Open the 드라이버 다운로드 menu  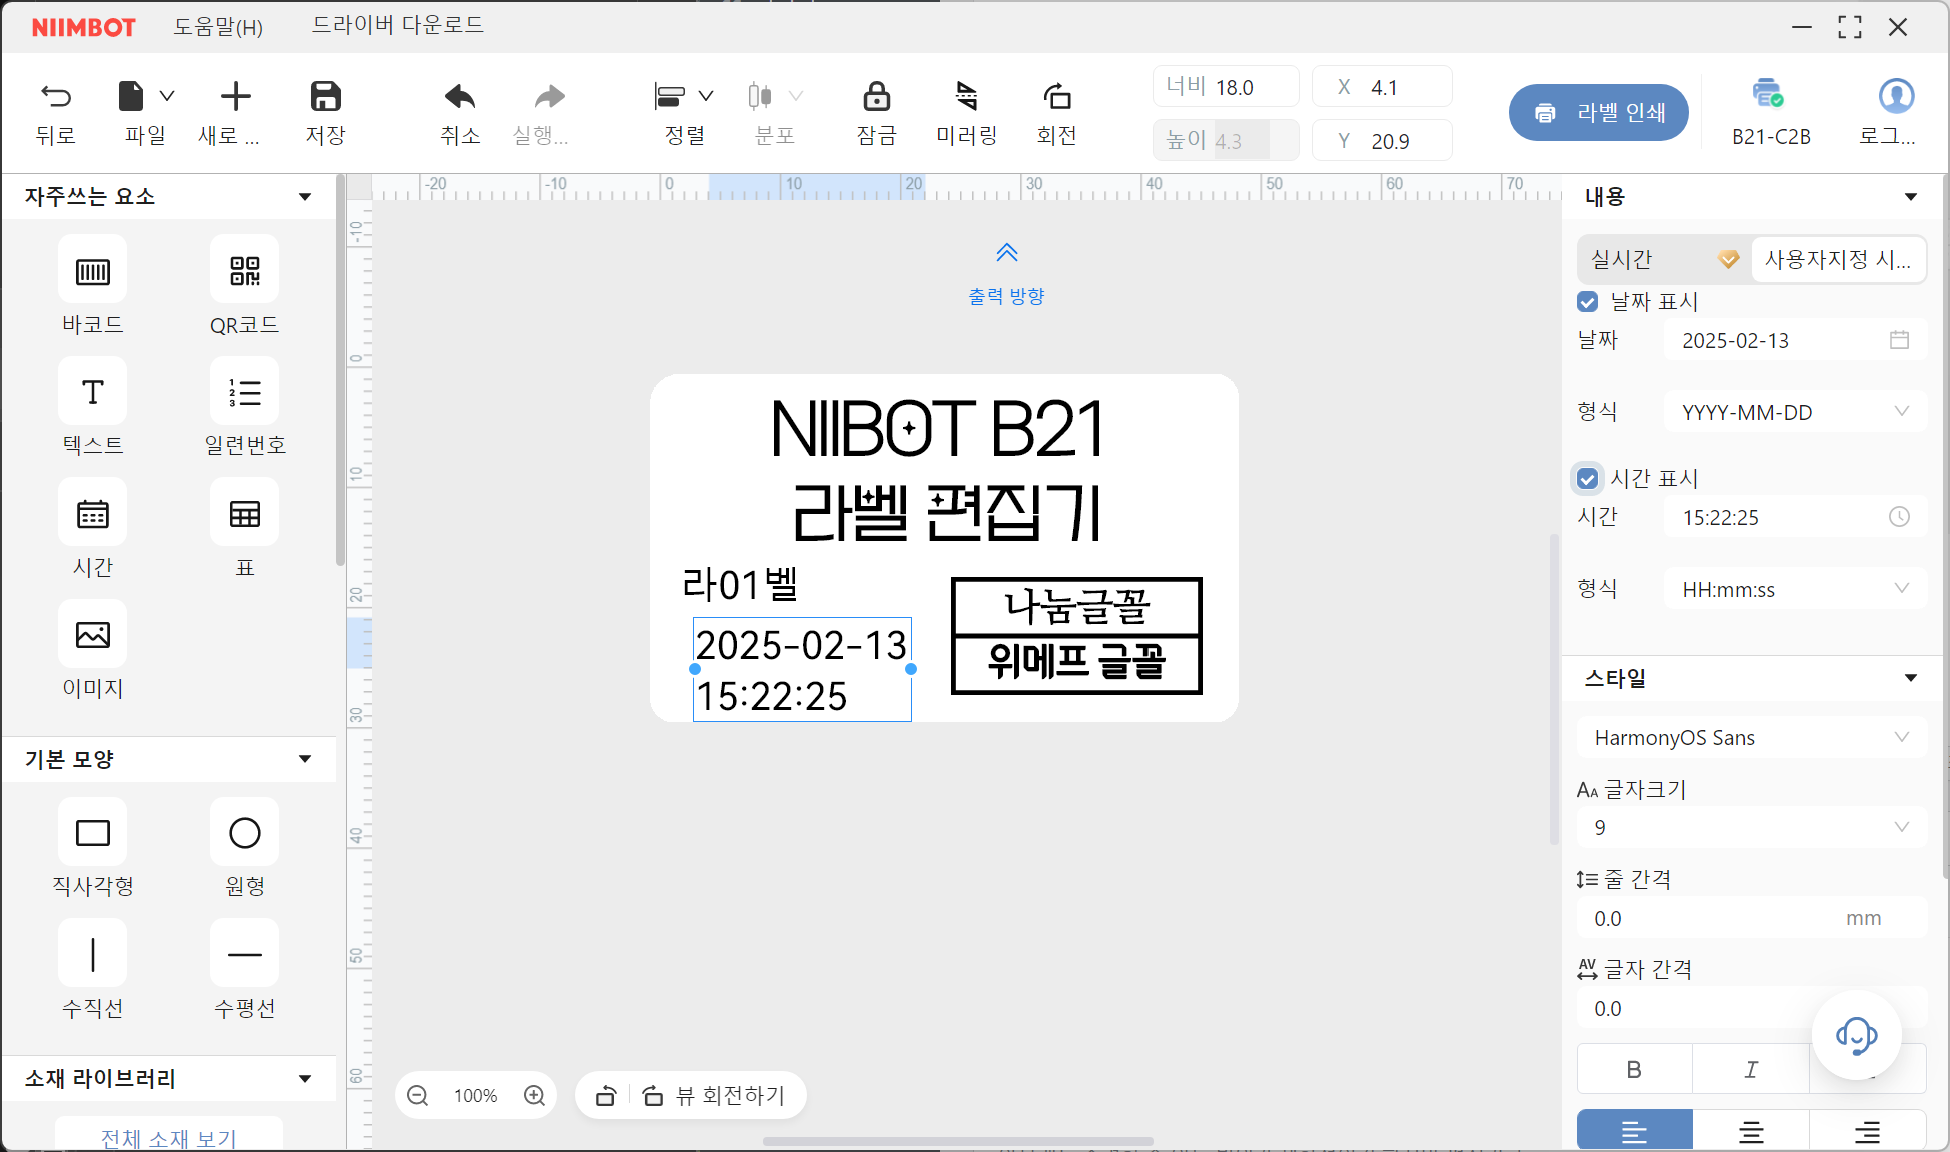[x=398, y=25]
